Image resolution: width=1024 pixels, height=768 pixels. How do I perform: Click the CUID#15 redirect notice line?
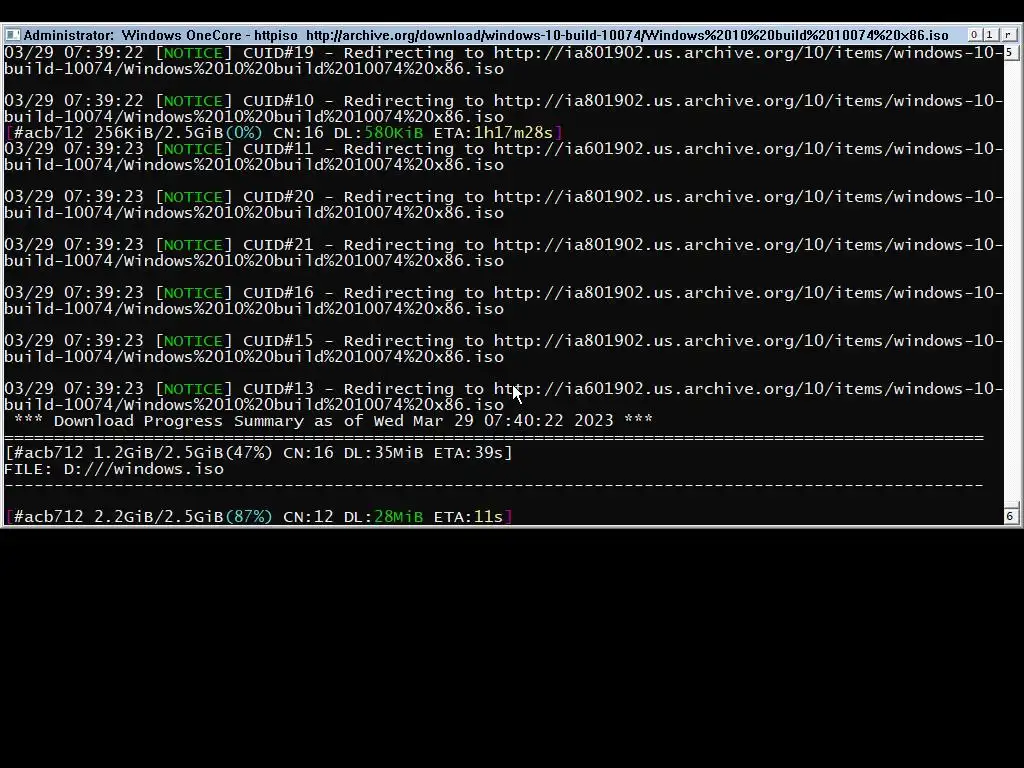[504, 349]
